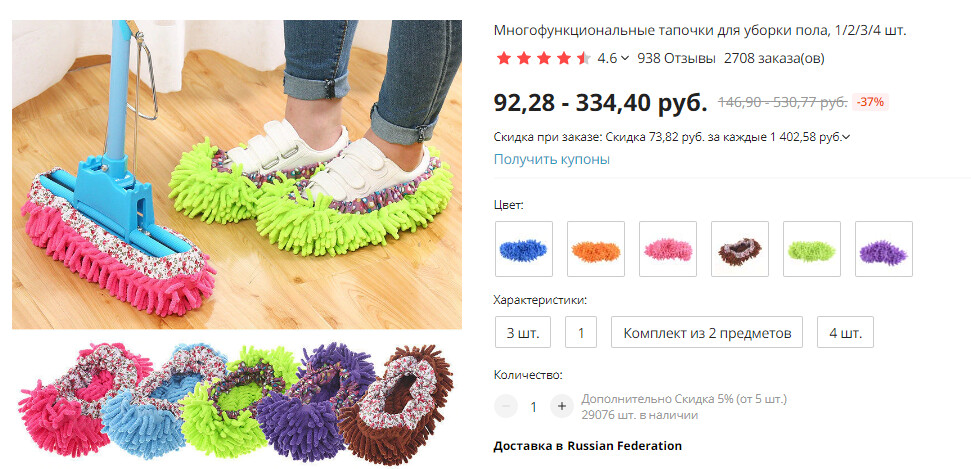Select the "3 шт." option
Image resolution: width=971 pixels, height=469 pixels.
(523, 332)
